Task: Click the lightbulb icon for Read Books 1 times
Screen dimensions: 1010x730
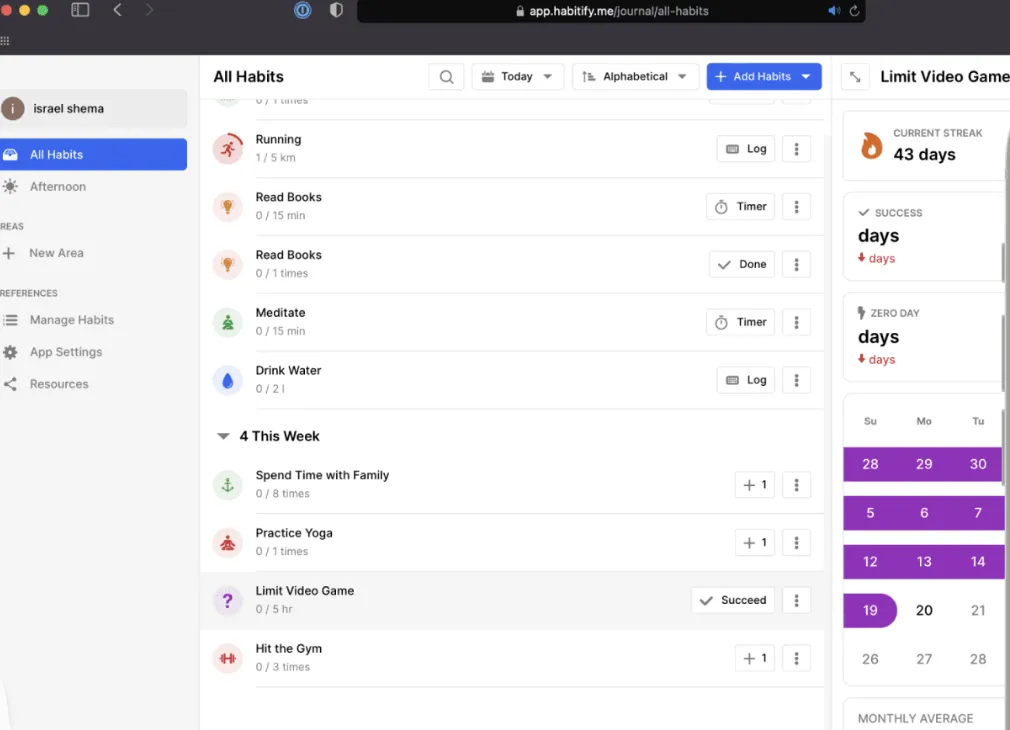Action: [x=228, y=265]
